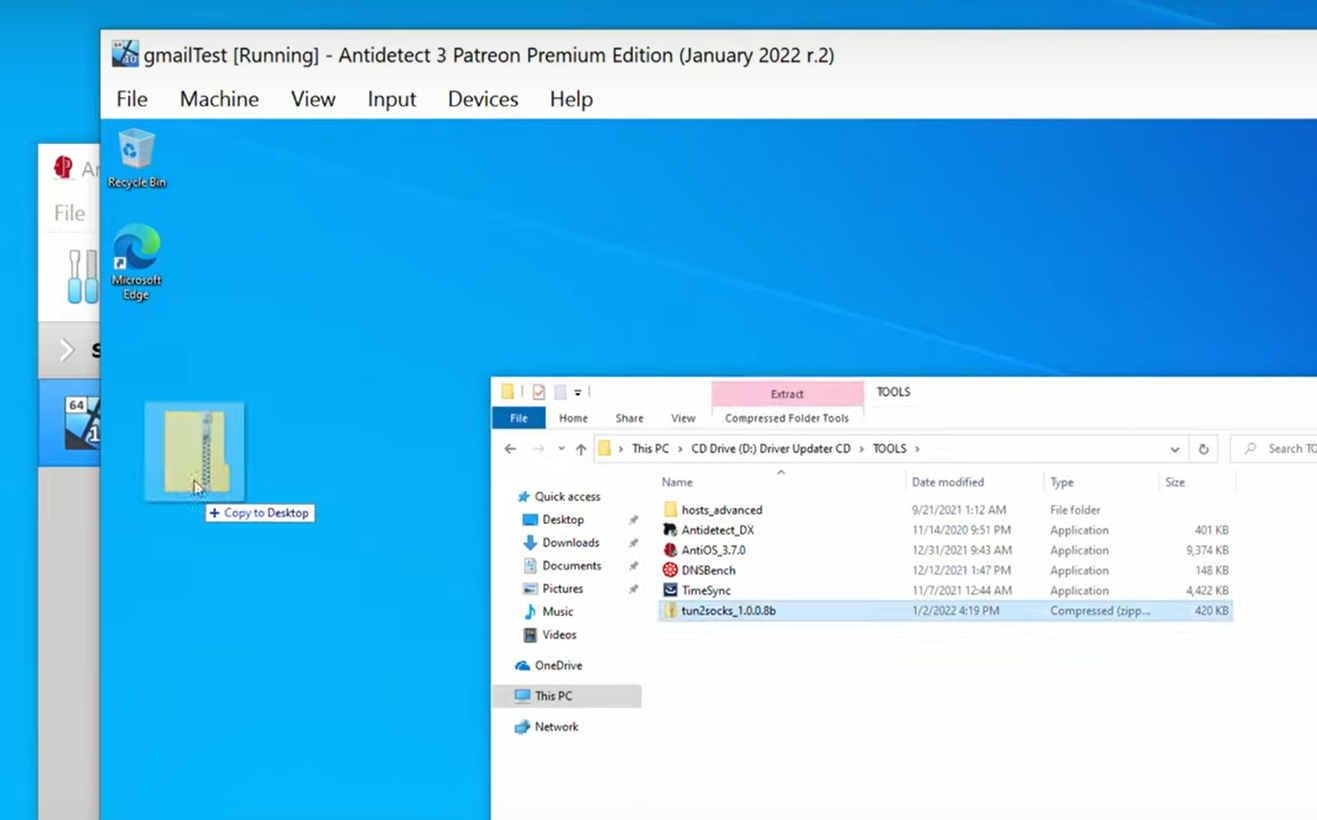Viewport: 1317px width, 820px height.
Task: Expand the chevron after TOOLS breadcrumb
Action: click(917, 449)
